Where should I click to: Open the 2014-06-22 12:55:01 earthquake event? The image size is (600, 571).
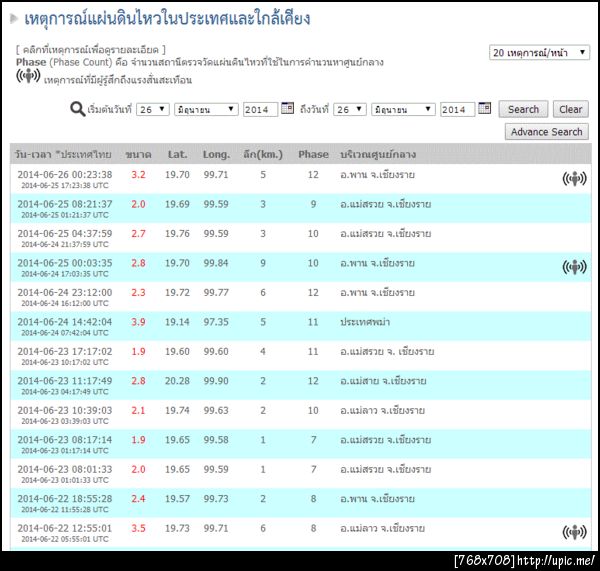click(x=301, y=532)
